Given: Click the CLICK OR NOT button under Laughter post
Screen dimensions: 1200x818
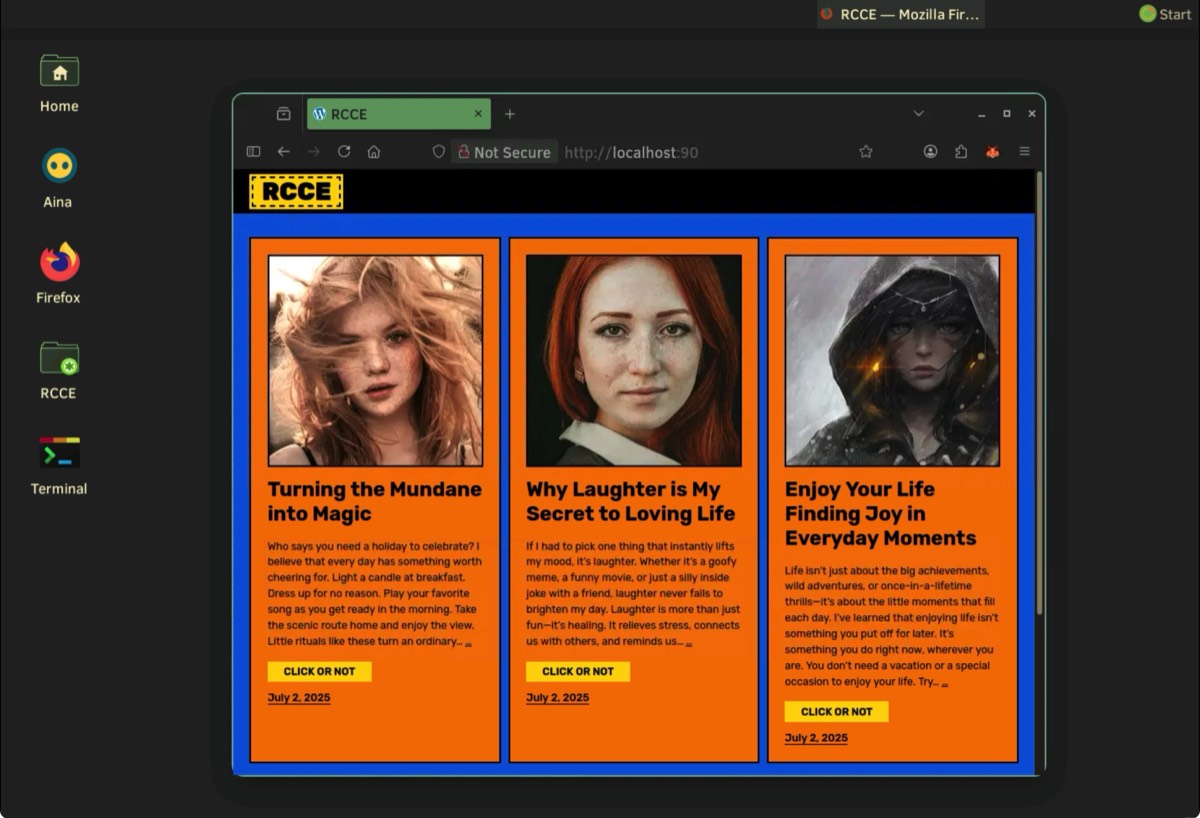Looking at the screenshot, I should click(x=578, y=672).
